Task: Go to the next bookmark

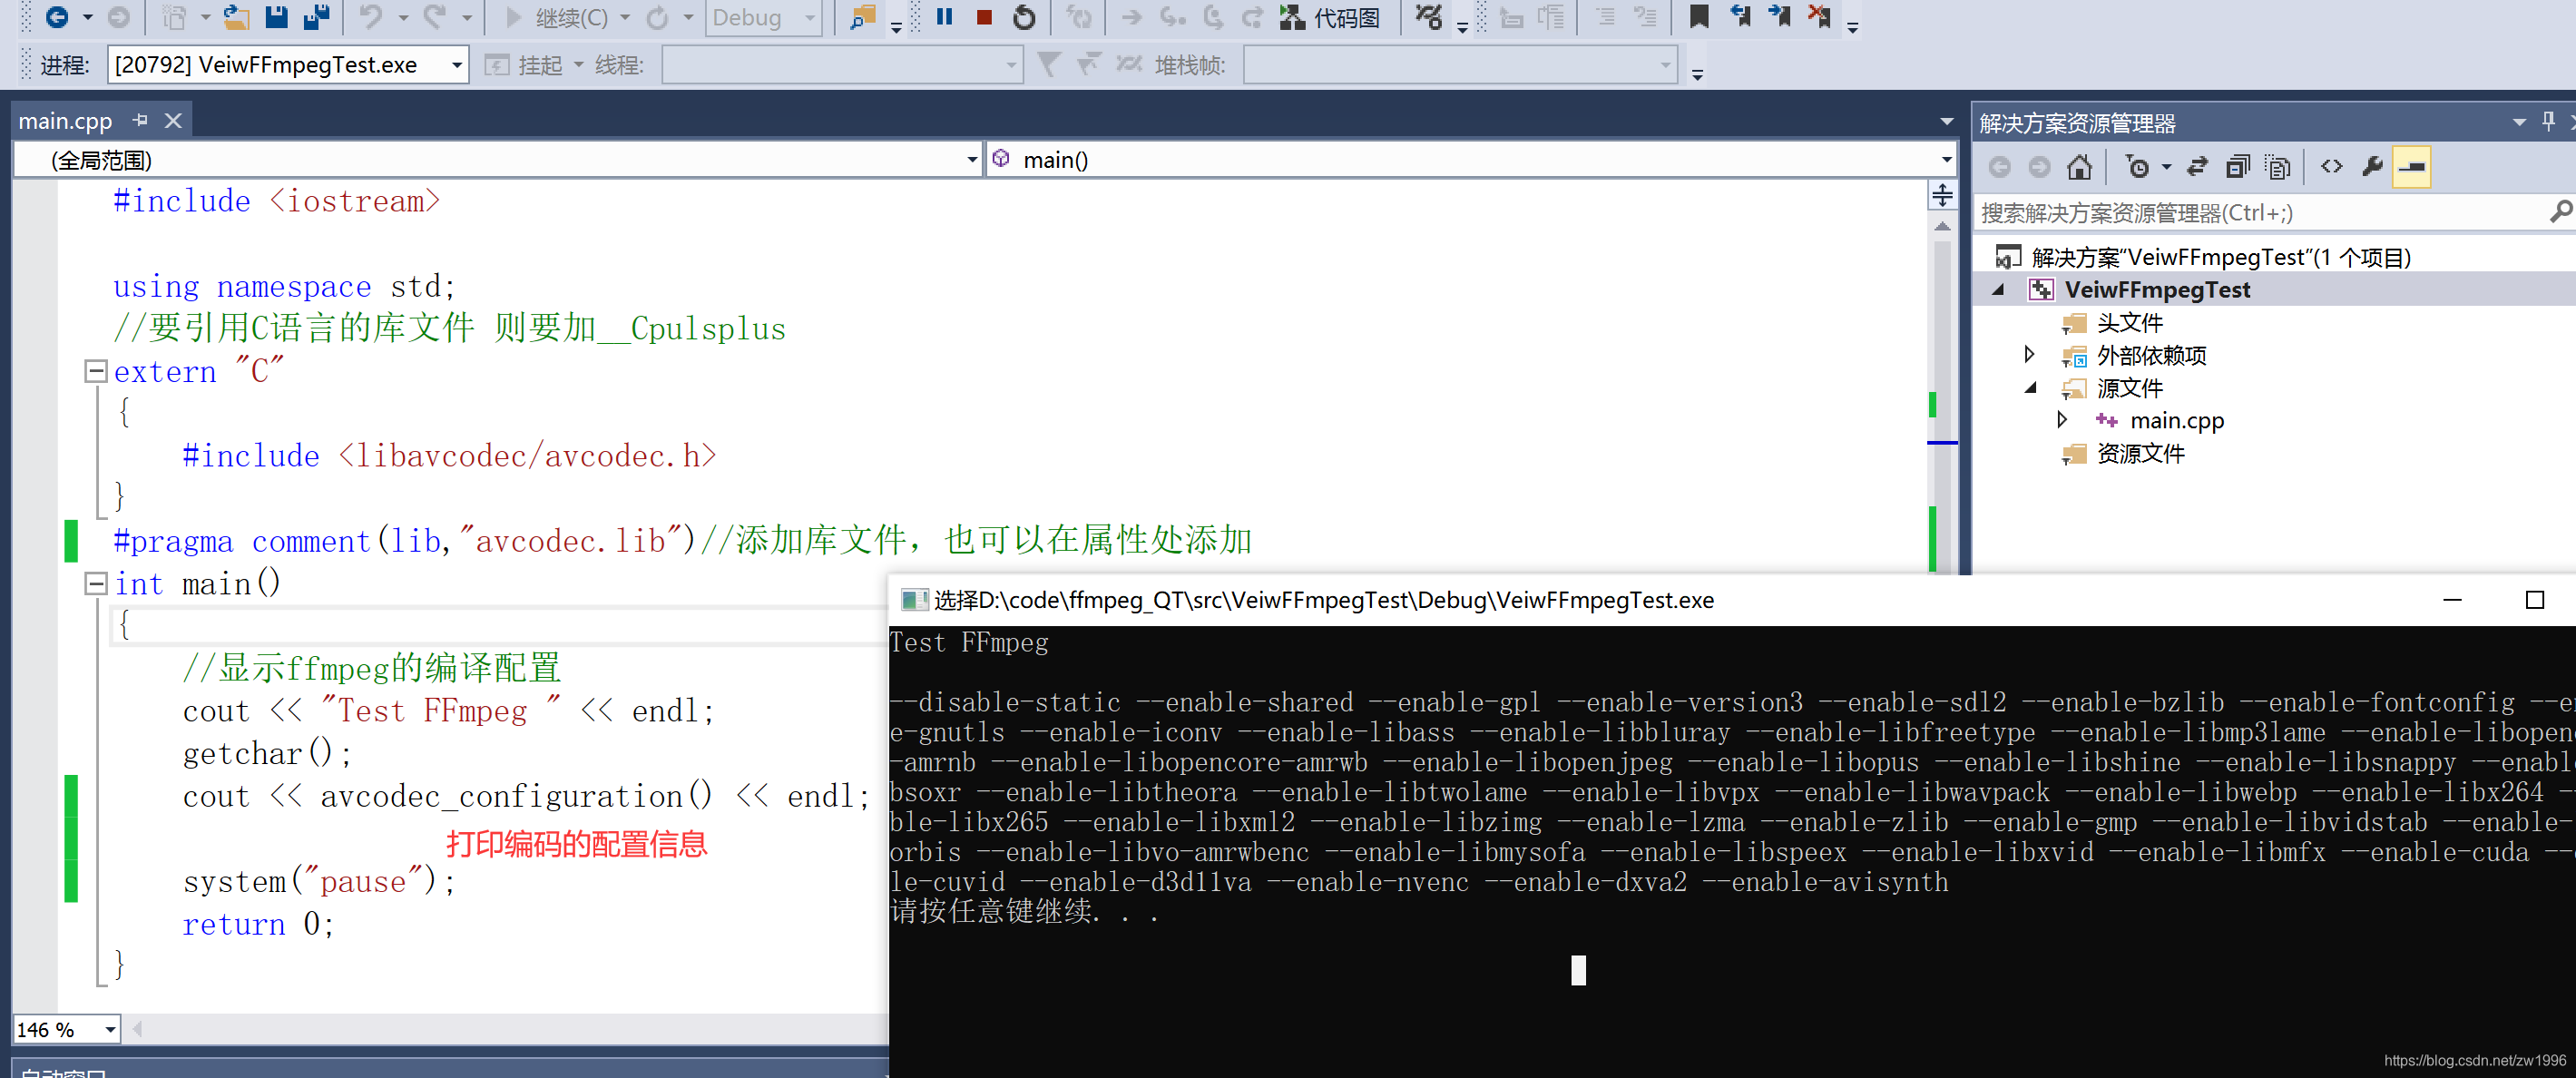Action: pos(1780,17)
